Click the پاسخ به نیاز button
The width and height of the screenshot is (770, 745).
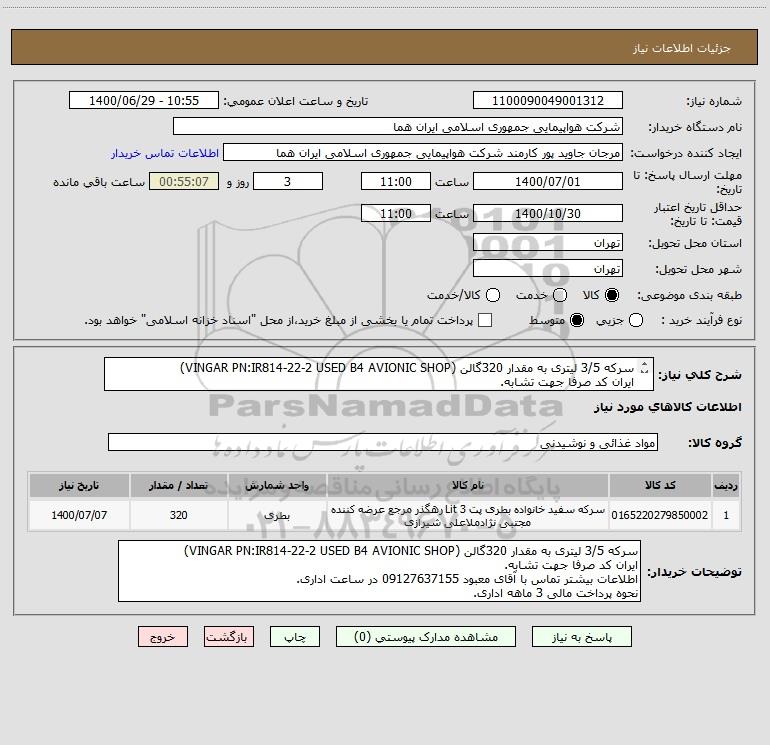[x=582, y=637]
